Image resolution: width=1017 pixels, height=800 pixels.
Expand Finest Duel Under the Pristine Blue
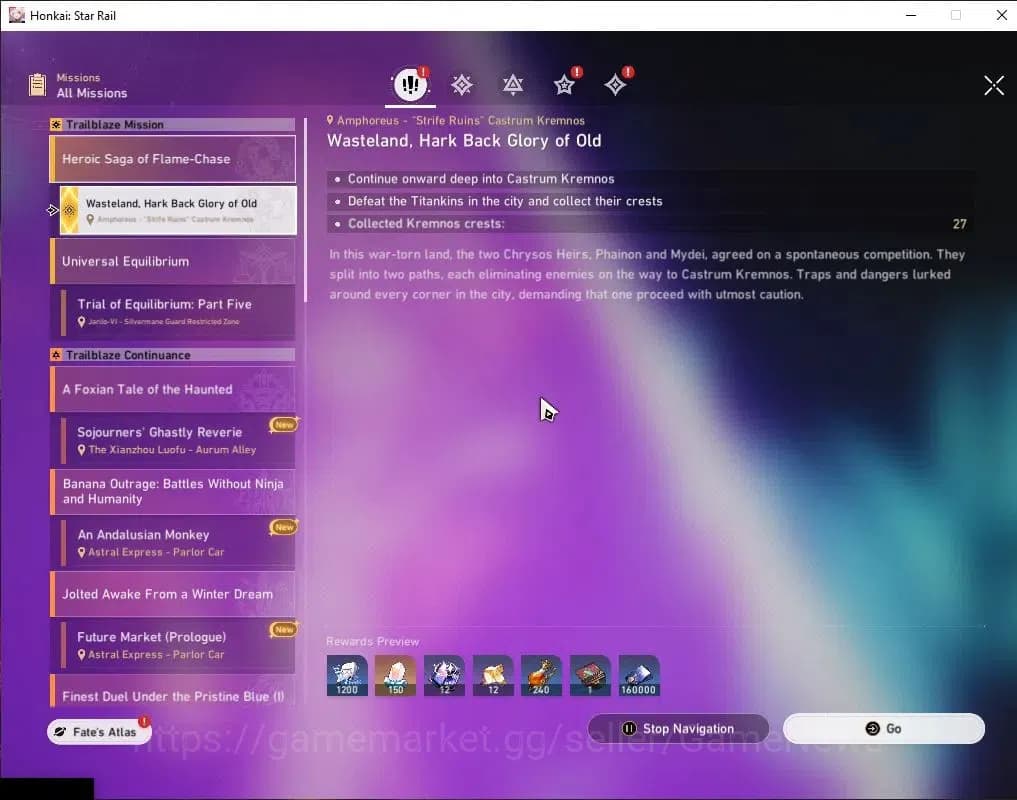173,692
